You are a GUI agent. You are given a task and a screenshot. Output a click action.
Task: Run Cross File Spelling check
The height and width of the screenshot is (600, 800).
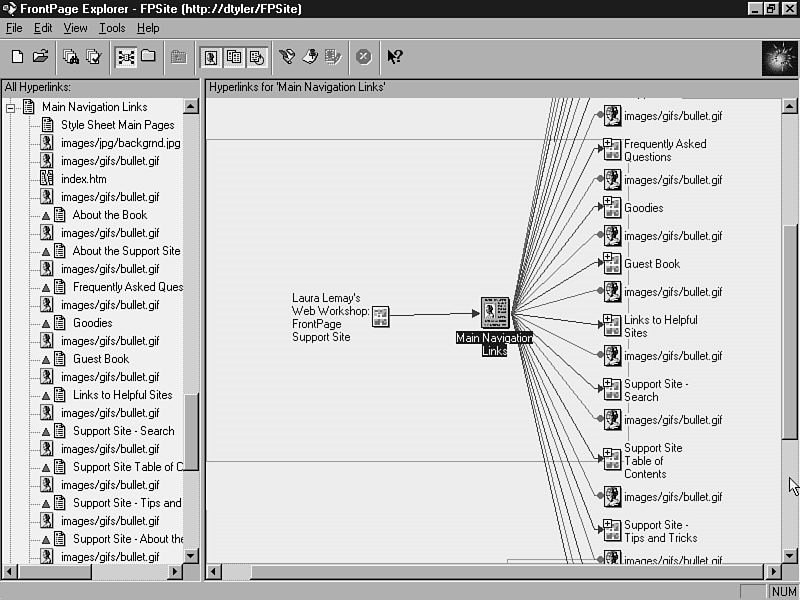pos(94,57)
